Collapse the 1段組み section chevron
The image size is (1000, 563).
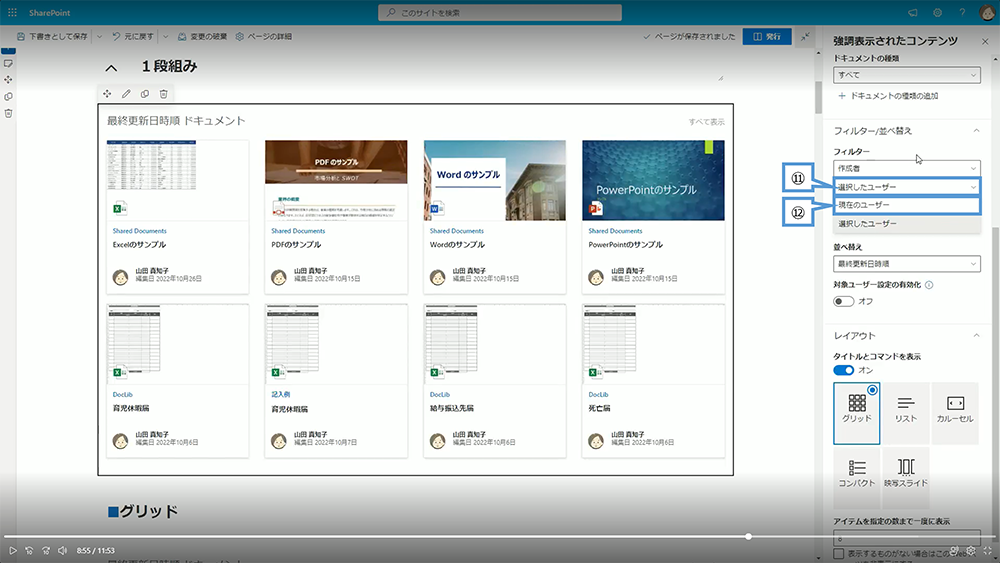112,68
